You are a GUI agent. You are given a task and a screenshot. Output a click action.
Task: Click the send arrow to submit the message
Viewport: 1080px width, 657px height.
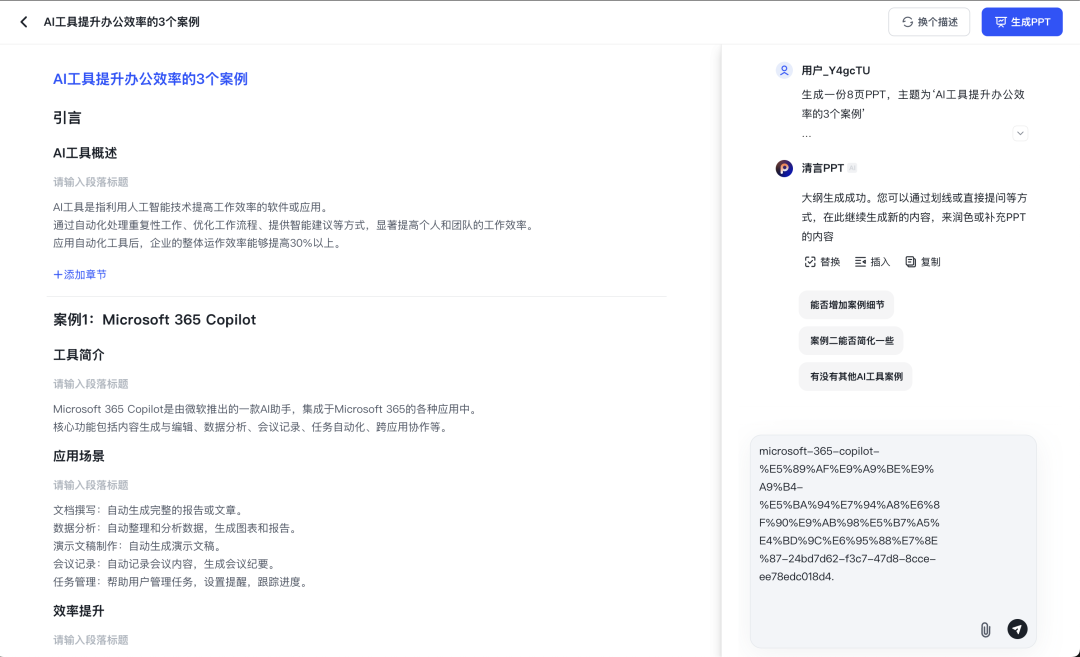[1017, 630]
